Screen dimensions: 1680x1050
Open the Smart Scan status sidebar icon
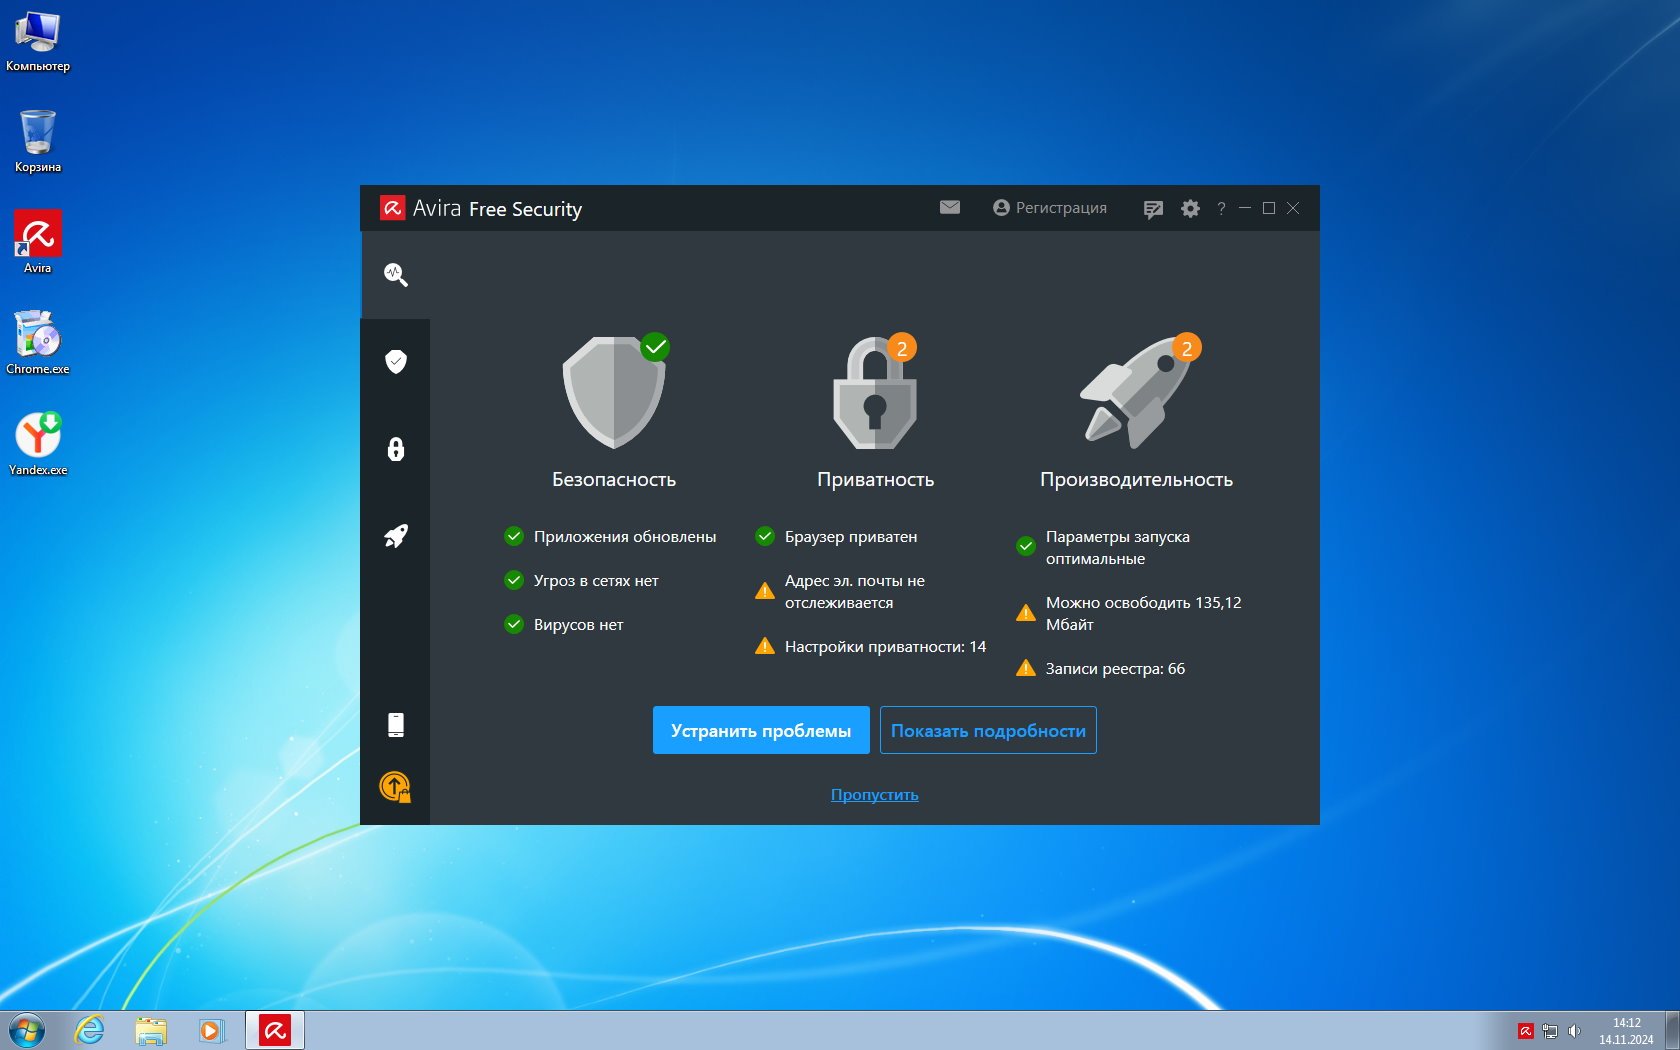(395, 275)
